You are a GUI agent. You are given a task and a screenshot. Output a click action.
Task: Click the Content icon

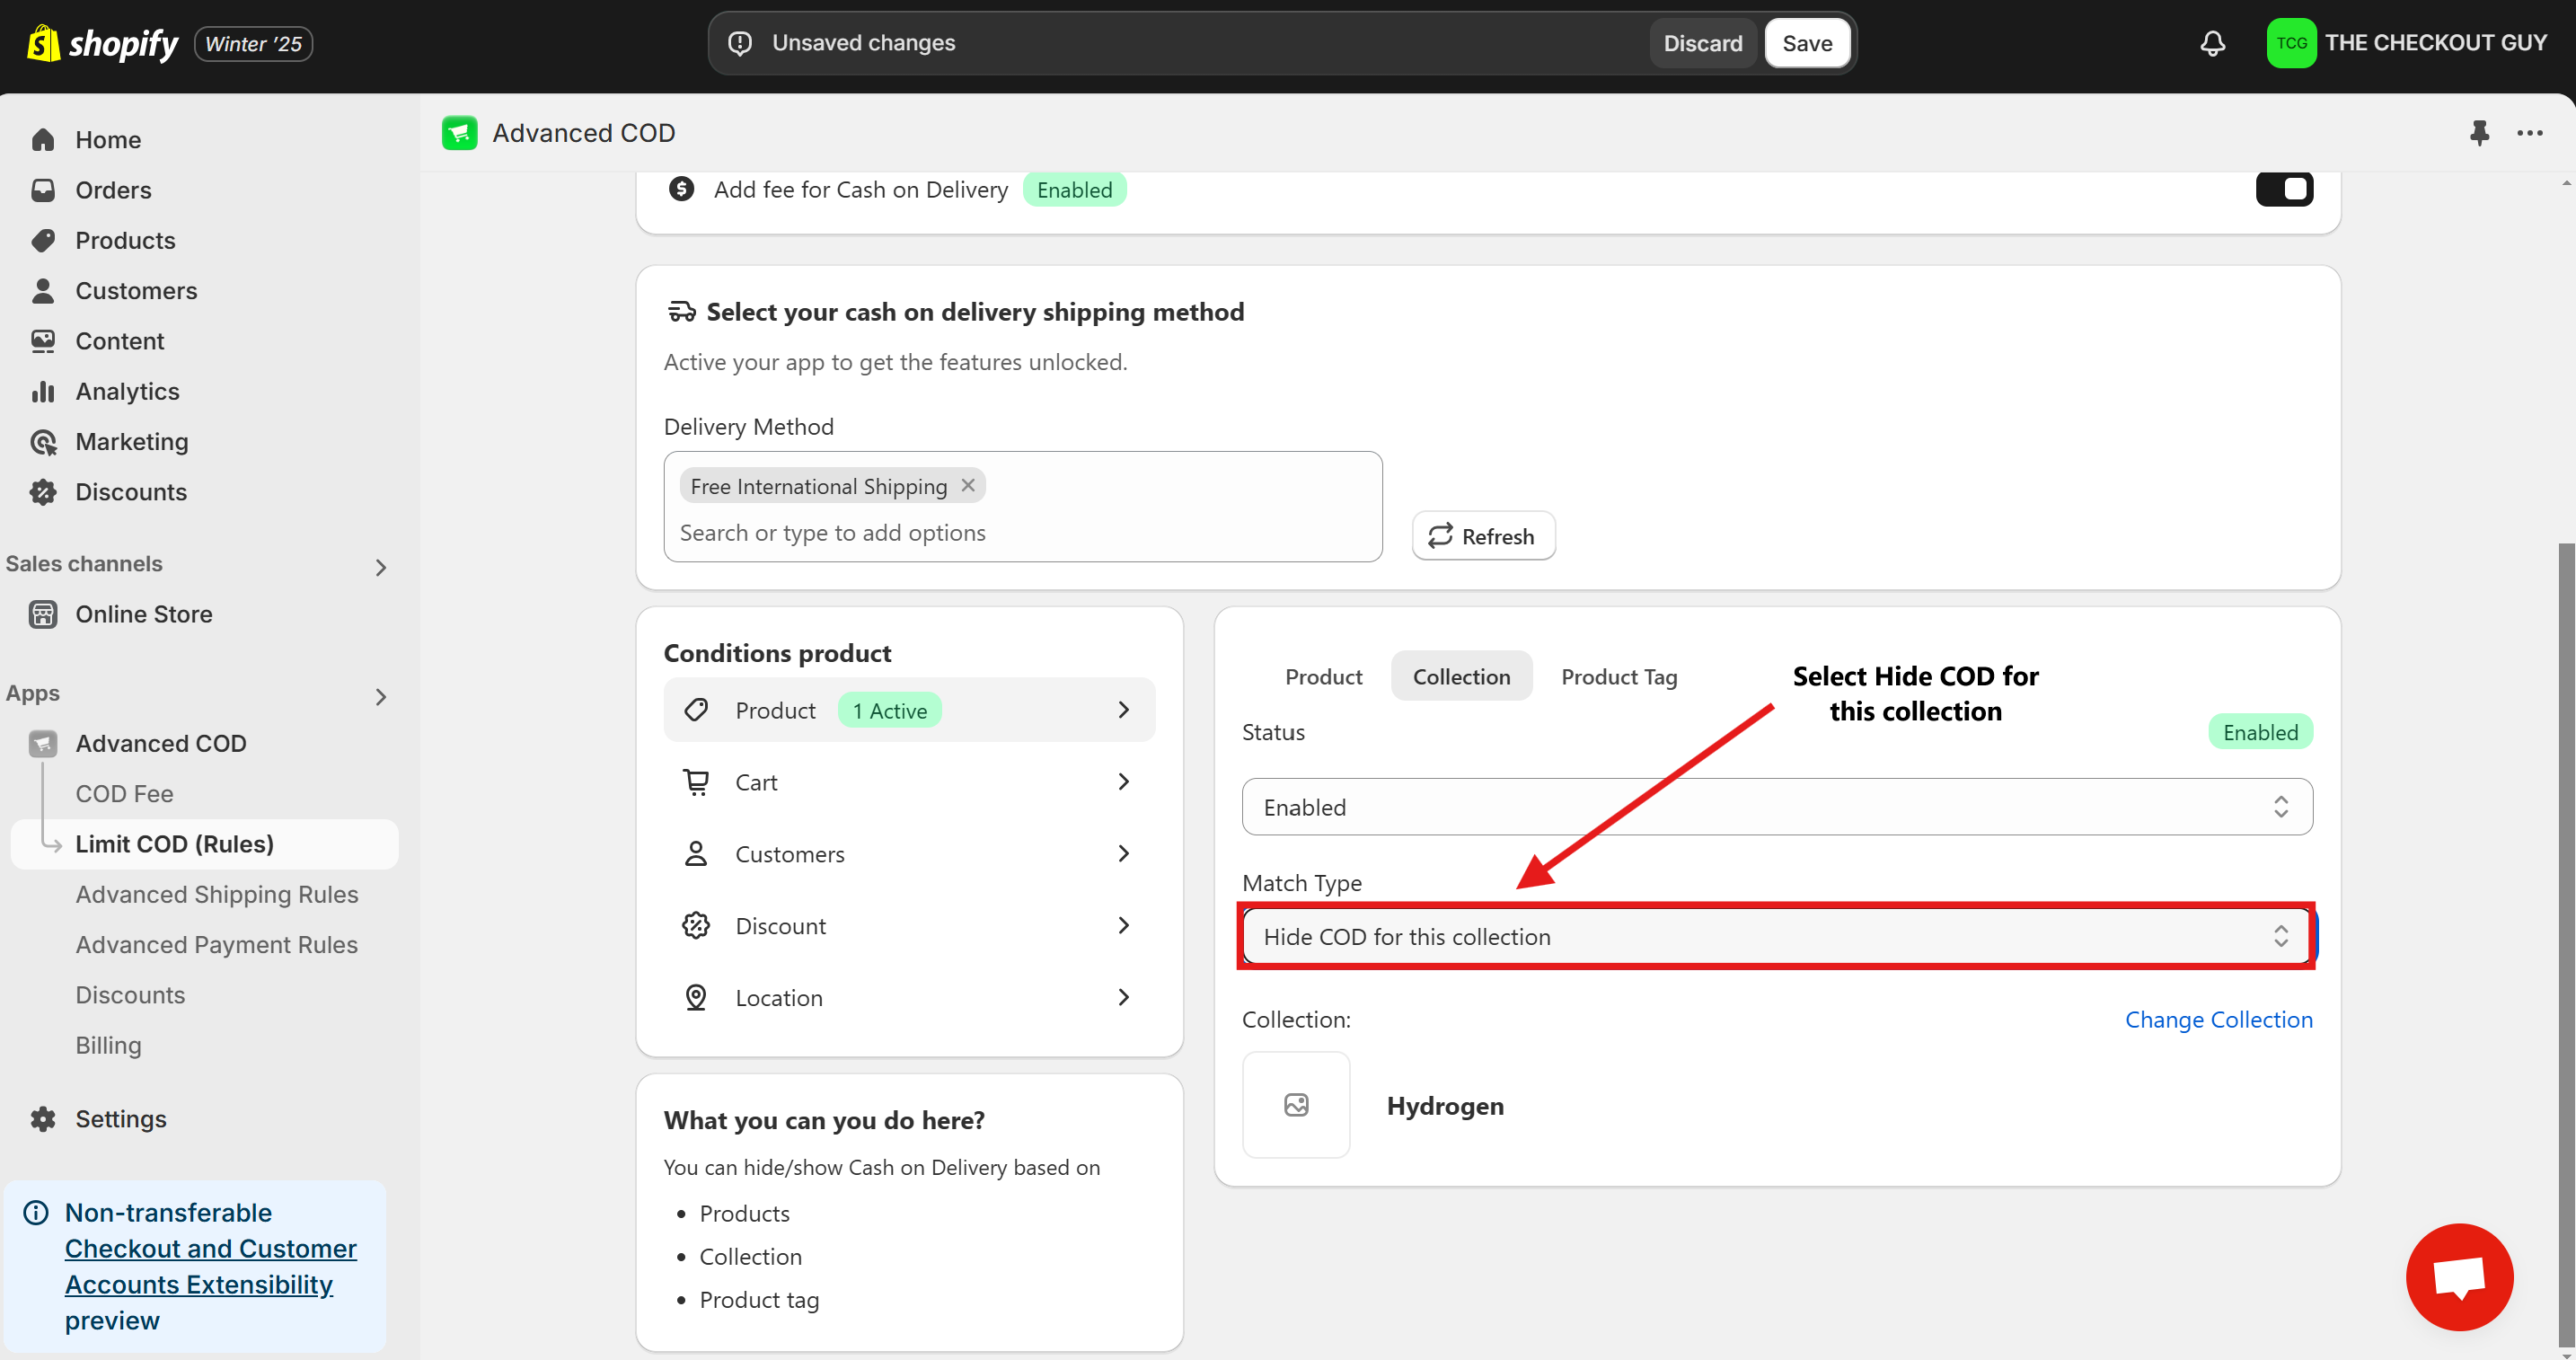(43, 341)
